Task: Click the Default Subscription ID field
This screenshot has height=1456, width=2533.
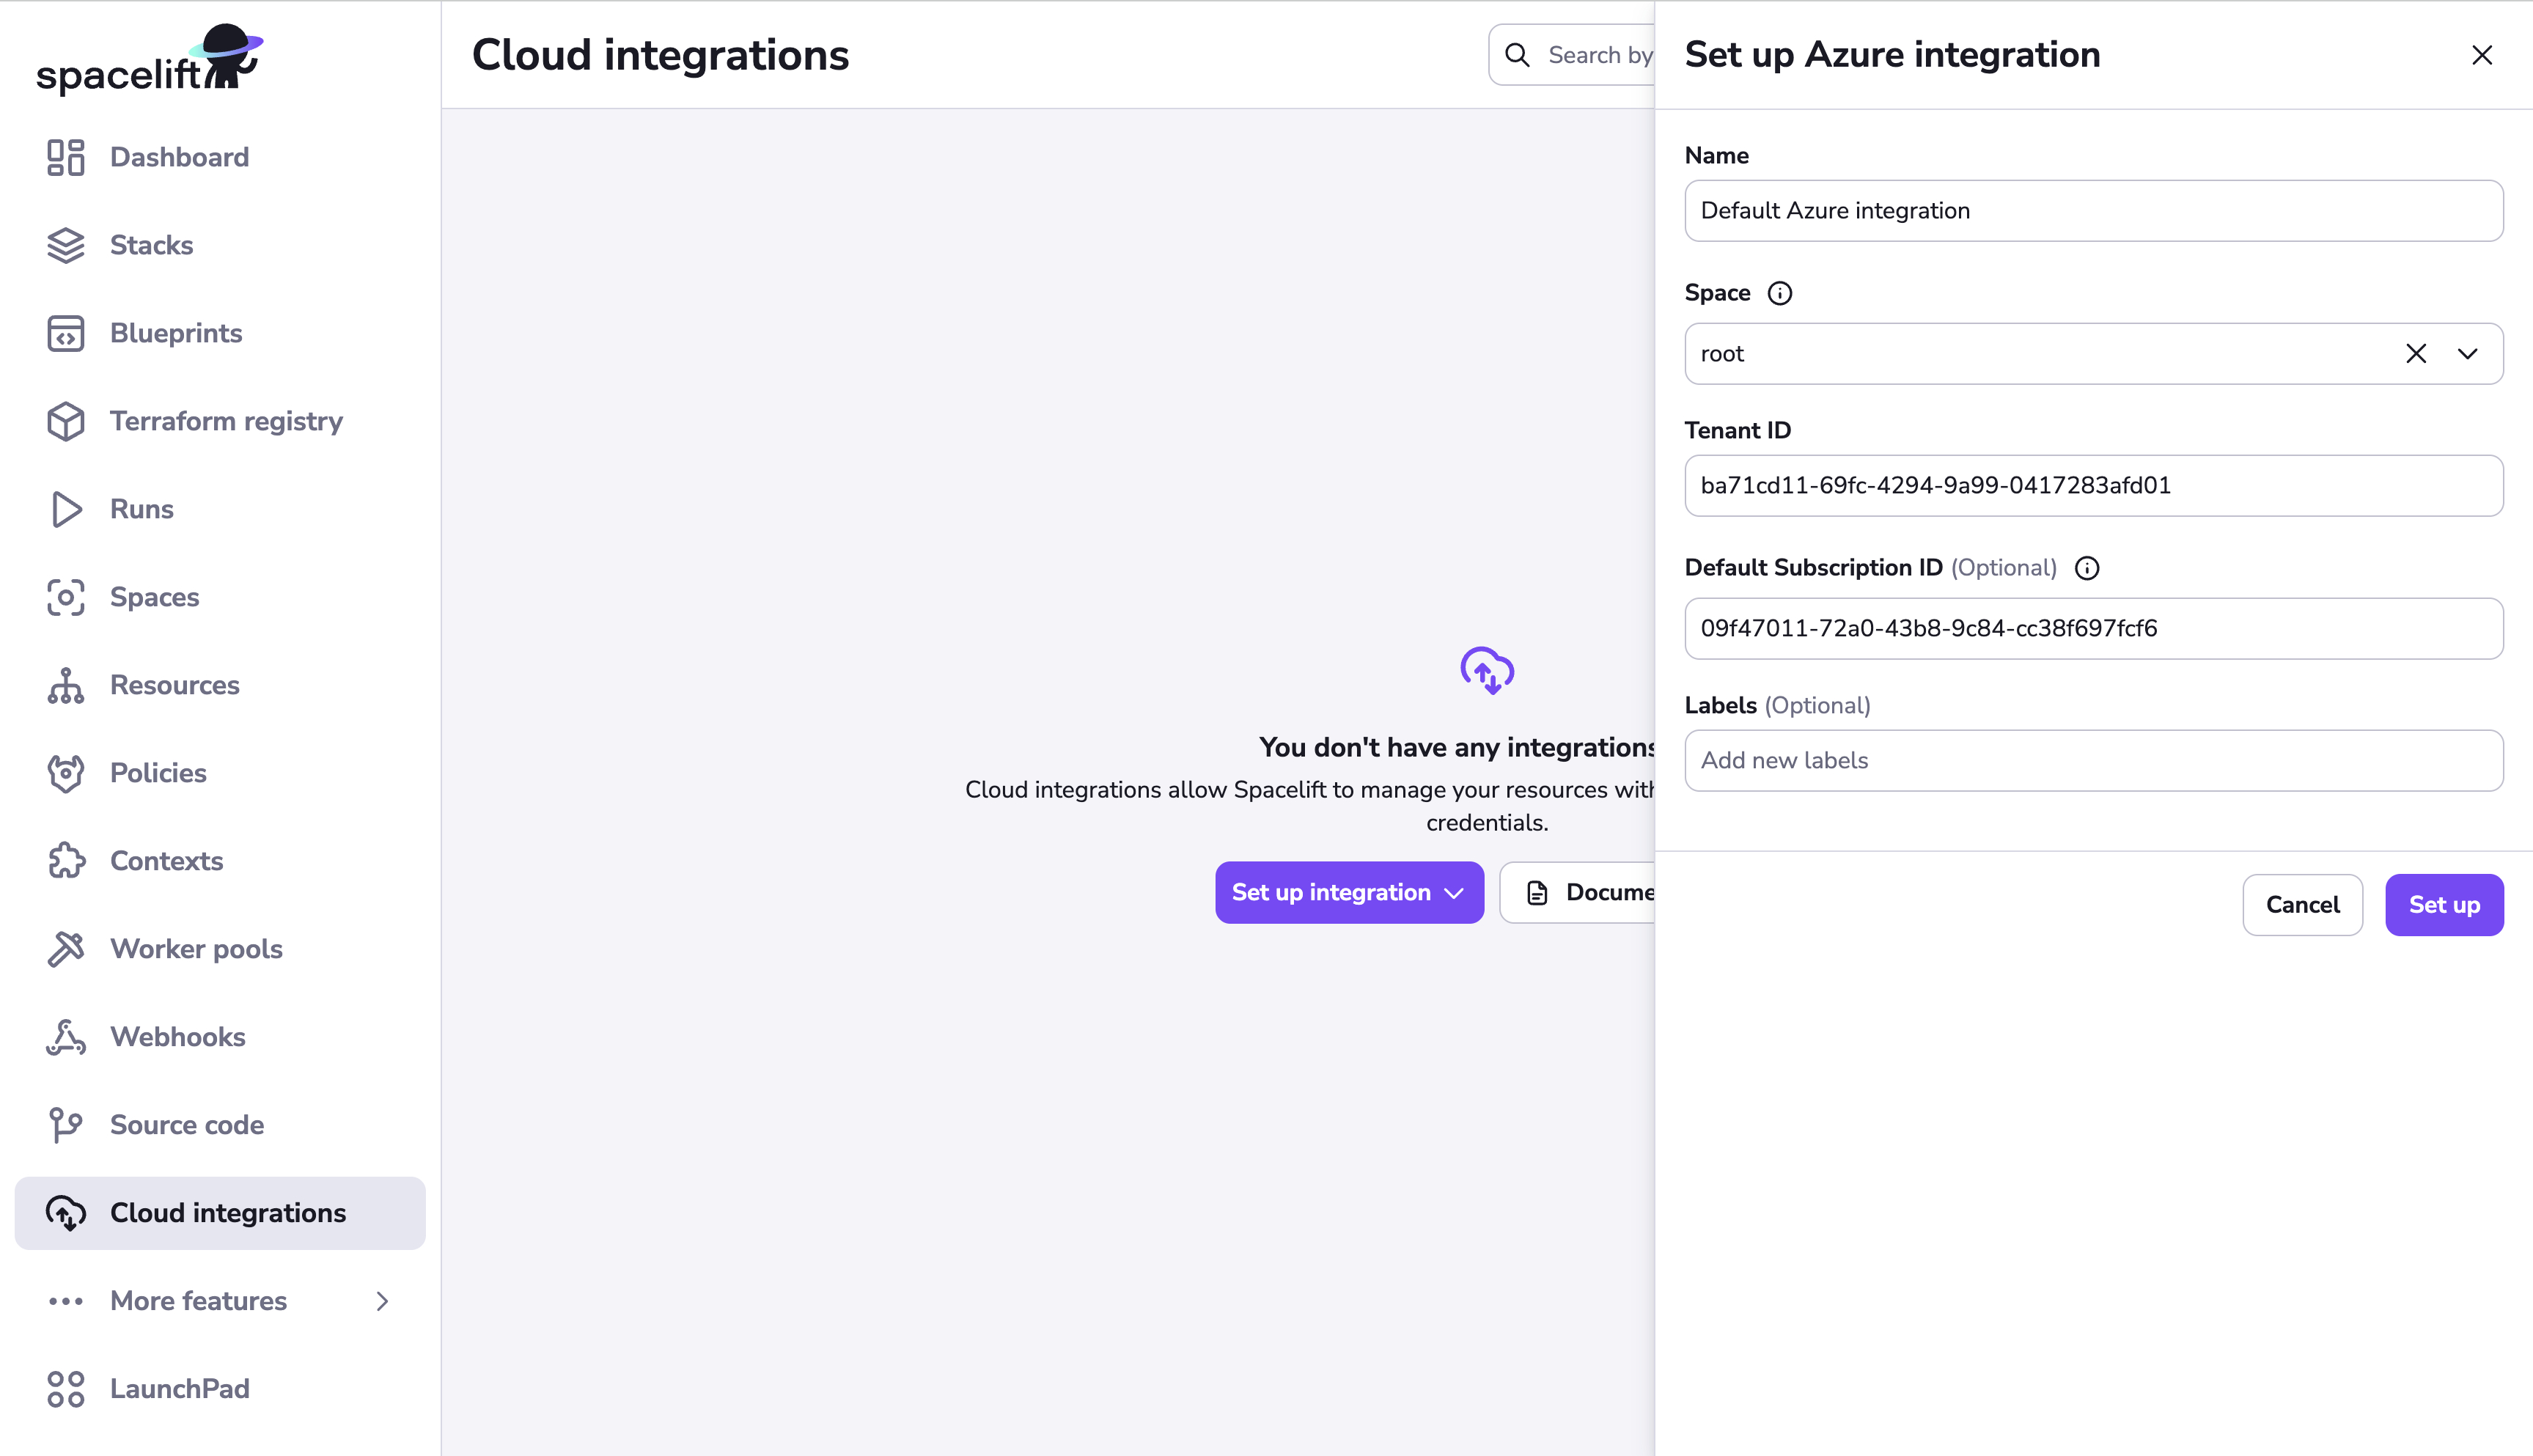Action: (2094, 629)
